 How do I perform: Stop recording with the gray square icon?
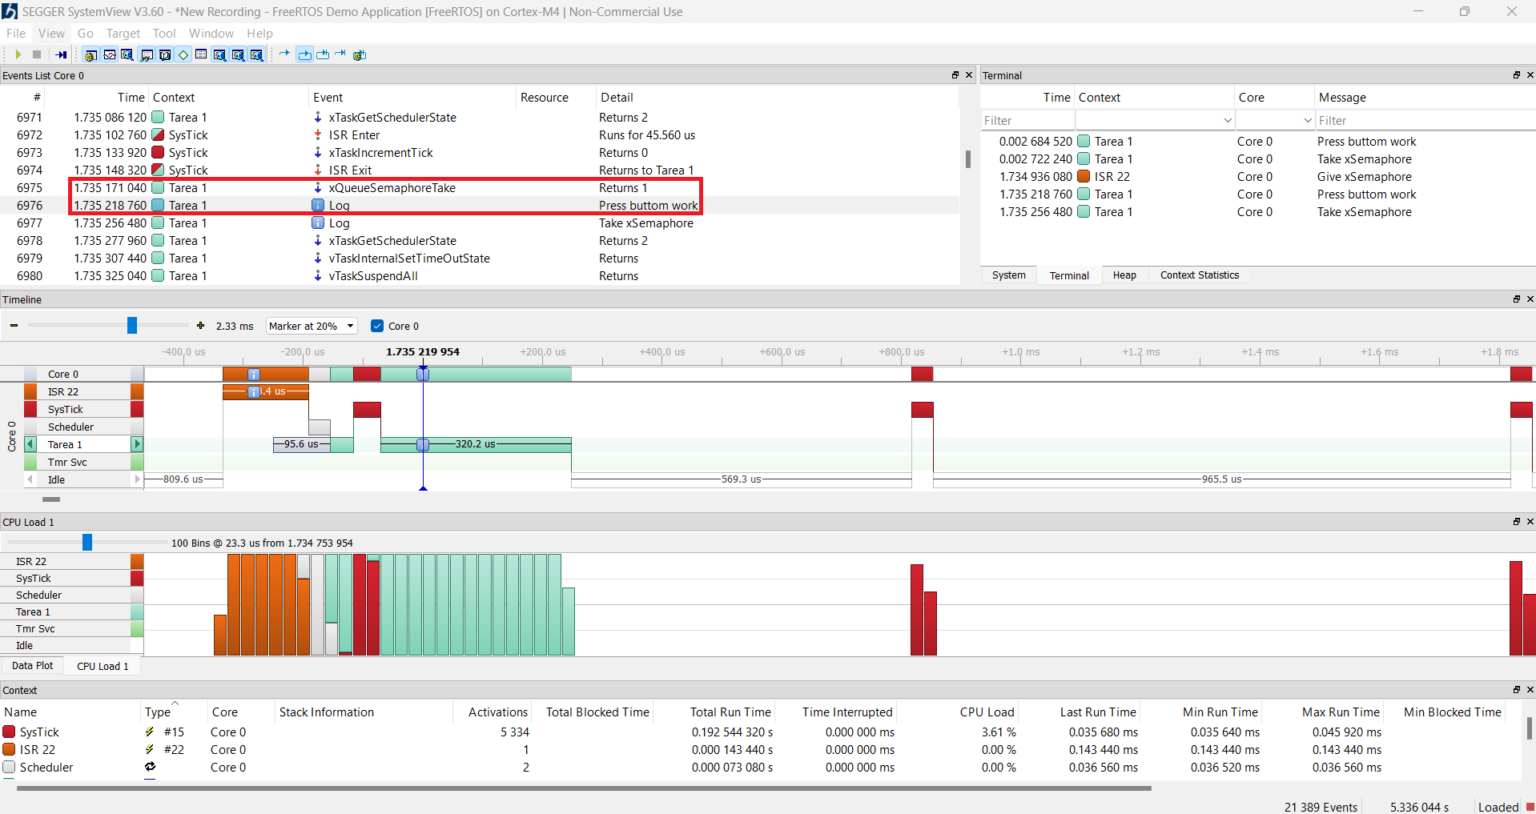[37, 55]
